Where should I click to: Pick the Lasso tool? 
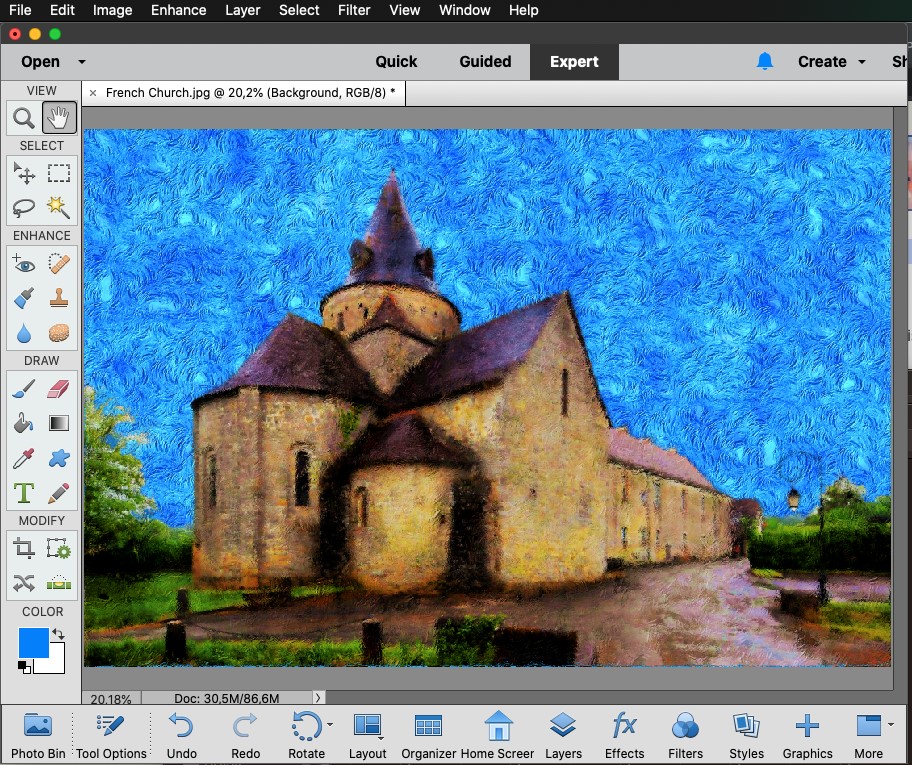[x=24, y=207]
